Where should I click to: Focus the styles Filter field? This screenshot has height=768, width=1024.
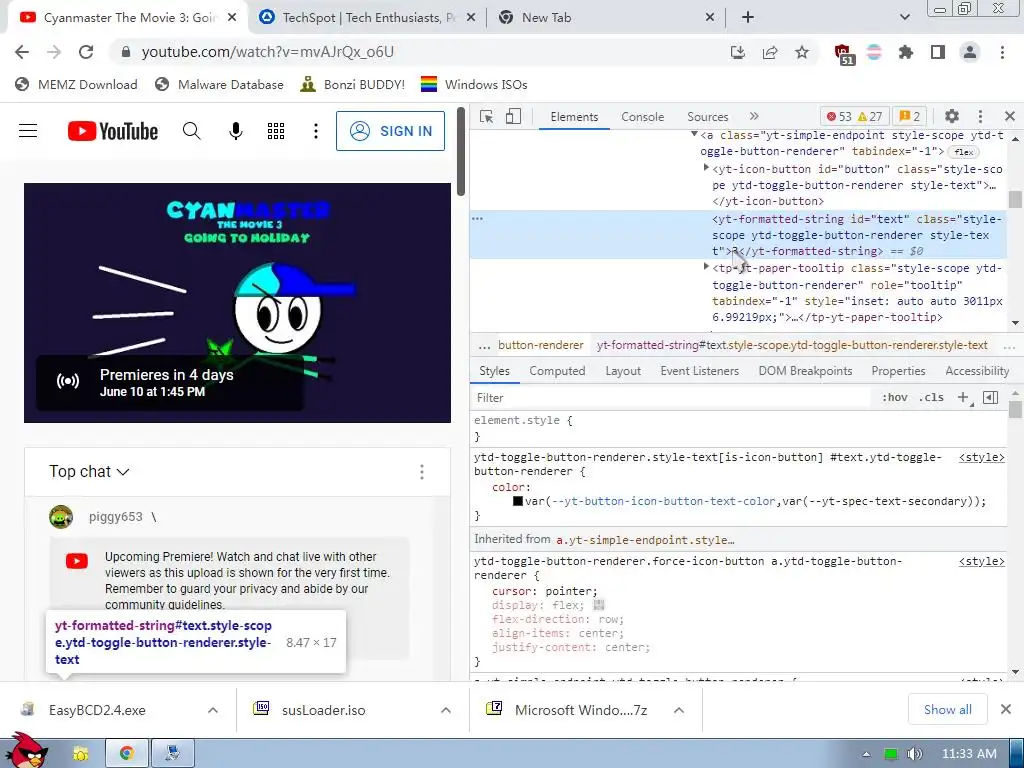[671, 398]
